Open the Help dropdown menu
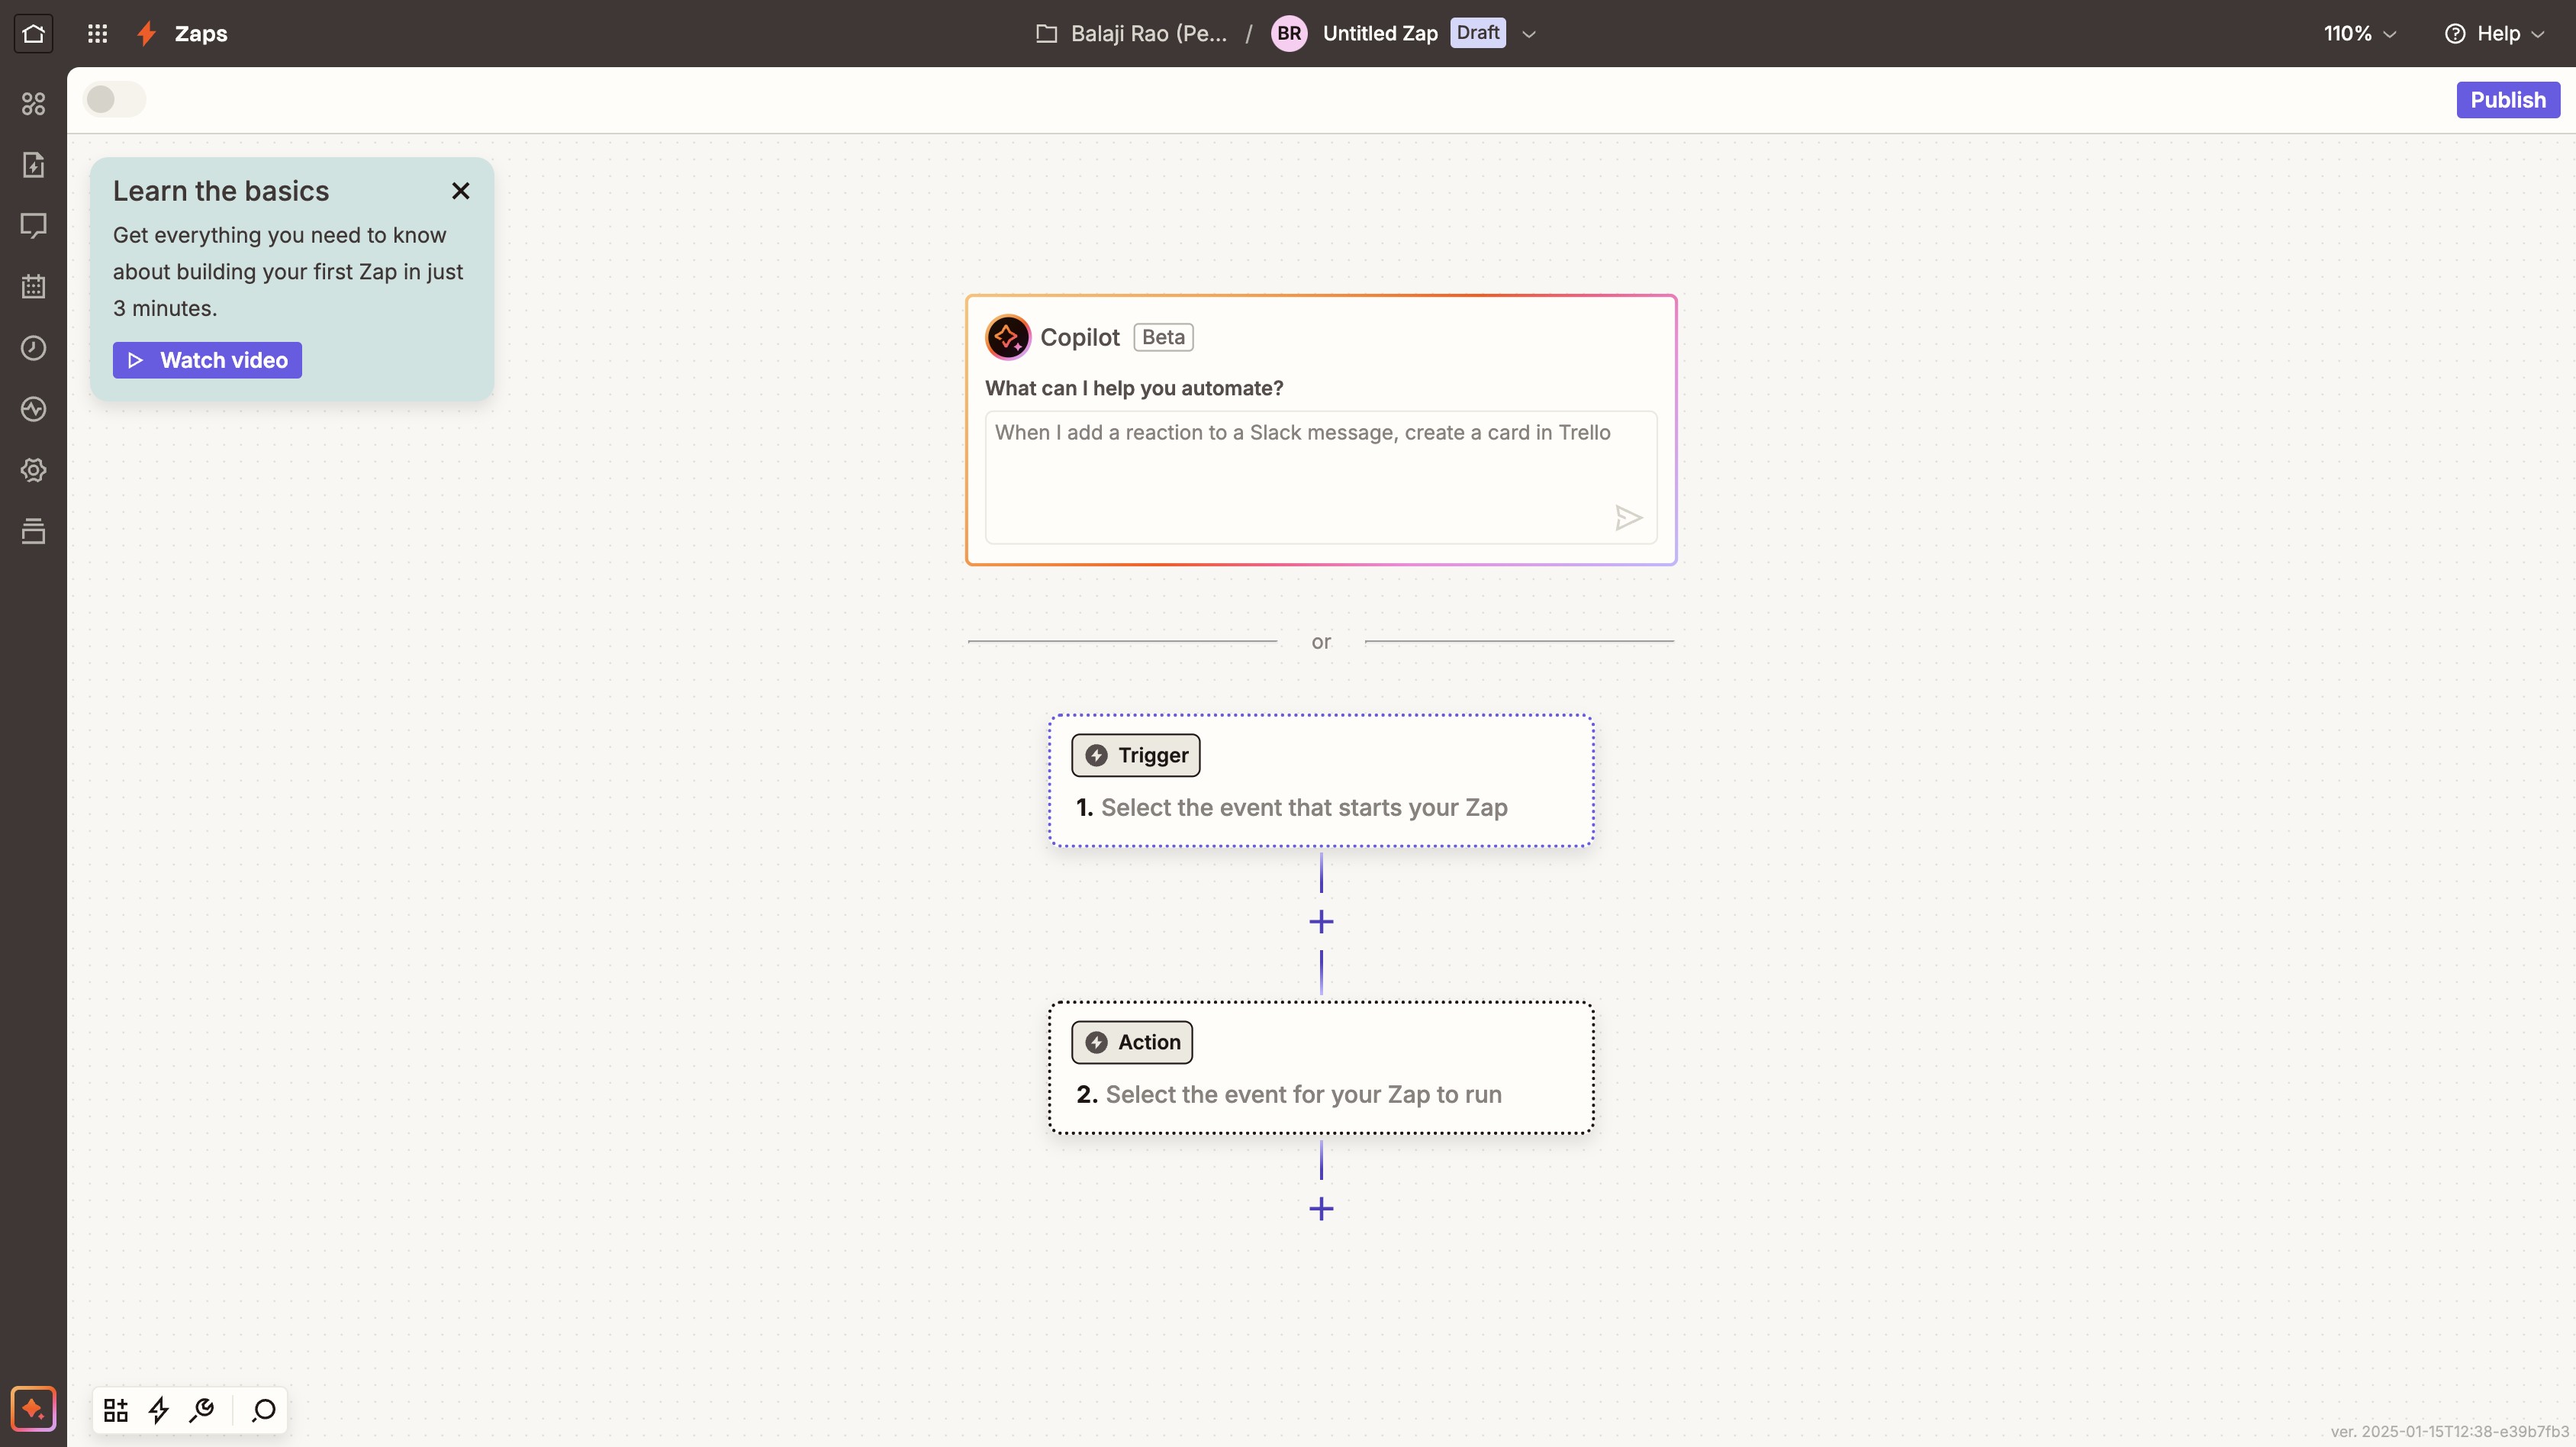Screen dimensions: 2576x1447 [x=2494, y=33]
